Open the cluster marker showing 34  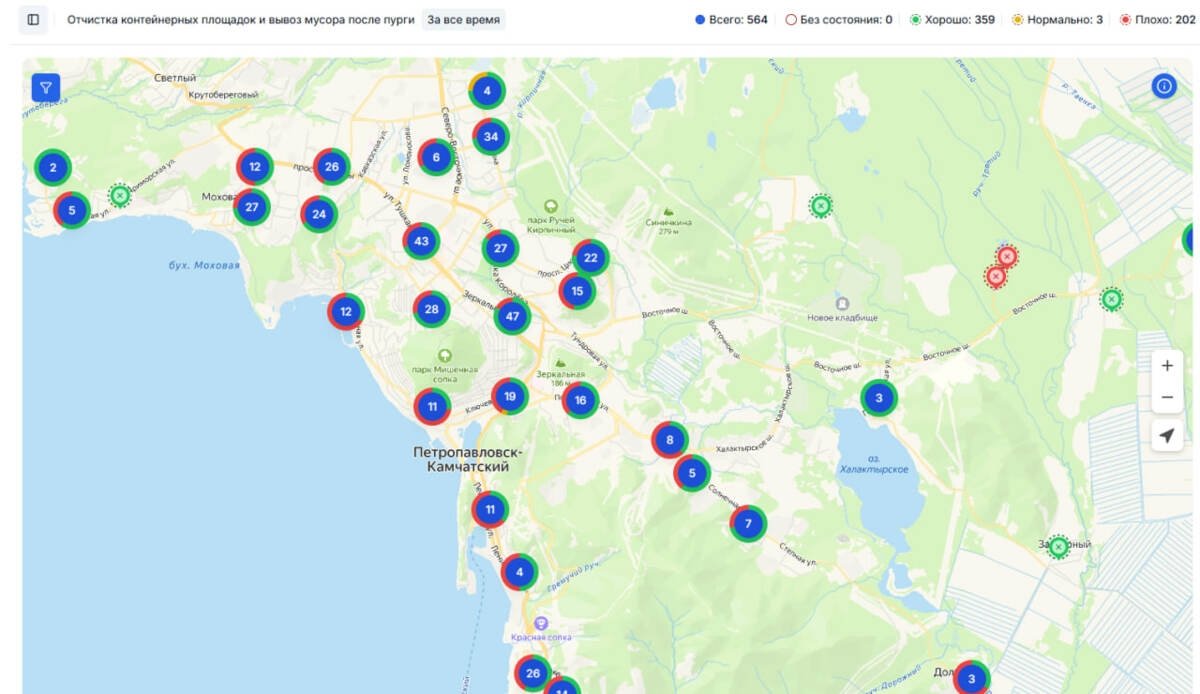pos(490,136)
